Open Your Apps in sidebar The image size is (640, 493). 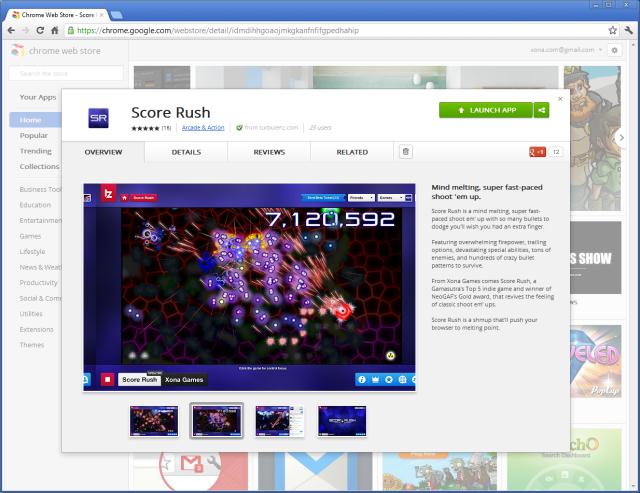coord(38,97)
